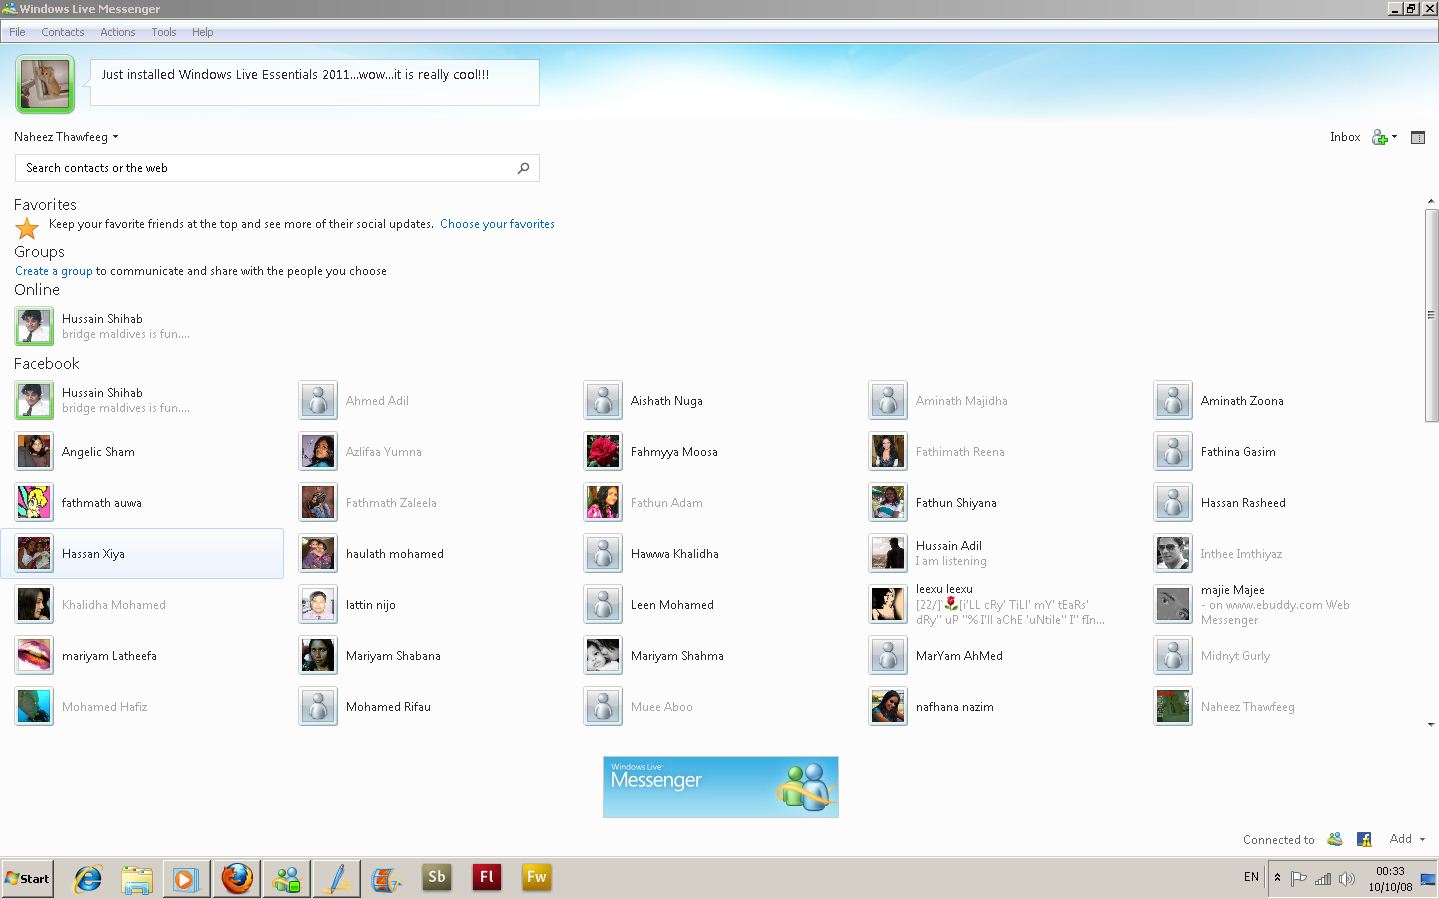The width and height of the screenshot is (1439, 899).
Task: Click your profile display picture
Action: [x=45, y=84]
